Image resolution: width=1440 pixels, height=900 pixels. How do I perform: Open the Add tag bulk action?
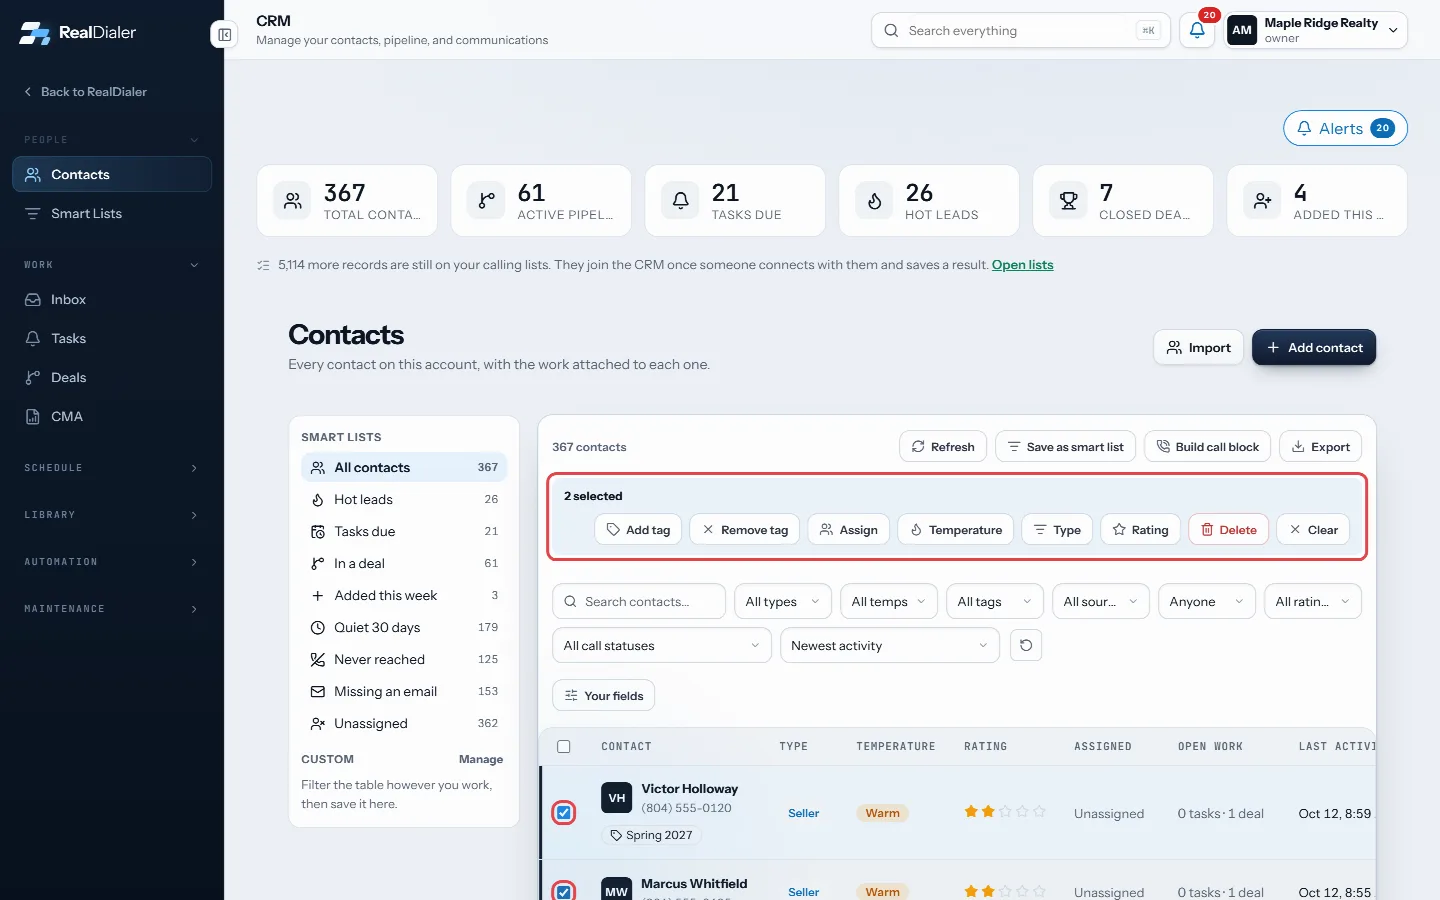coord(638,530)
